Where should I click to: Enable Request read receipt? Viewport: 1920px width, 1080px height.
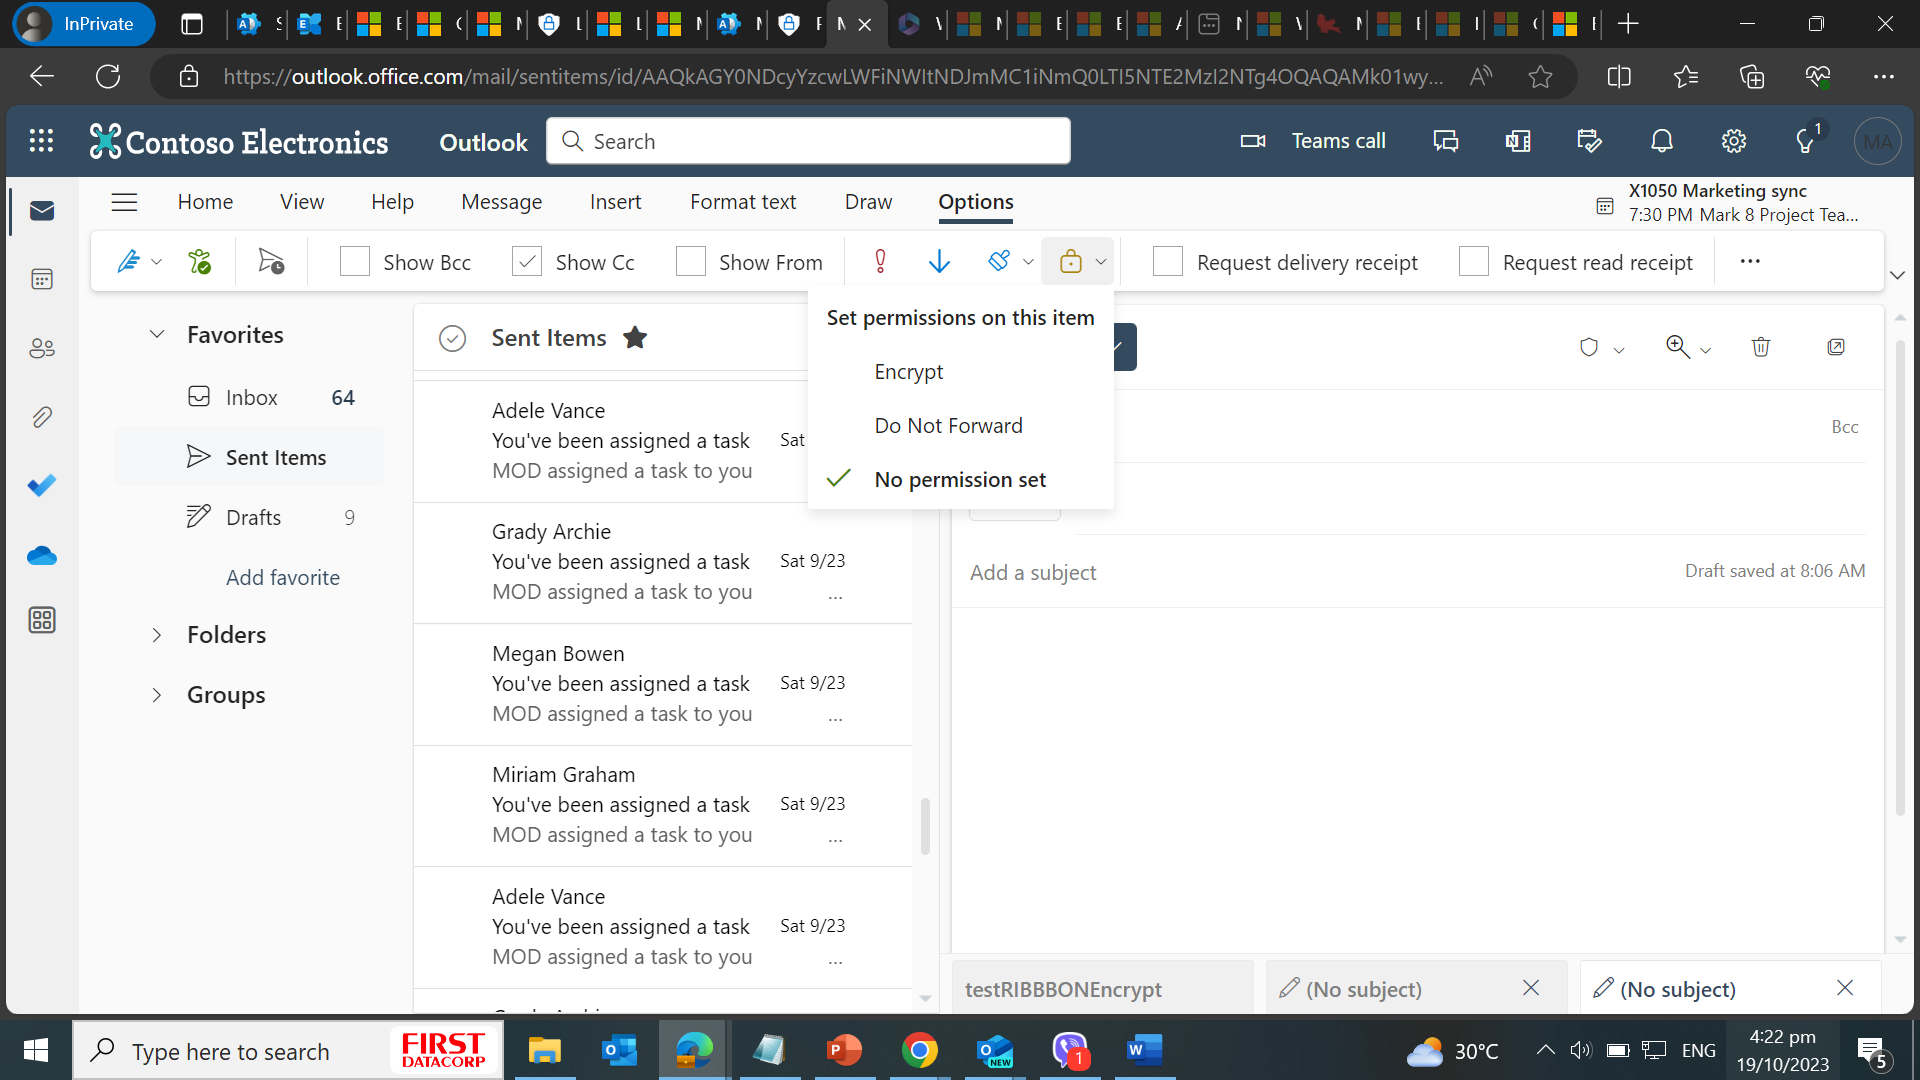[x=1473, y=261]
